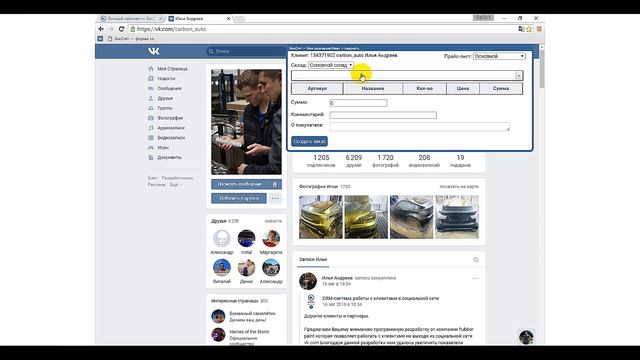Screen dimensions: 640x360
Task: Close the Илья Андреев browser tab
Action: click(228, 18)
